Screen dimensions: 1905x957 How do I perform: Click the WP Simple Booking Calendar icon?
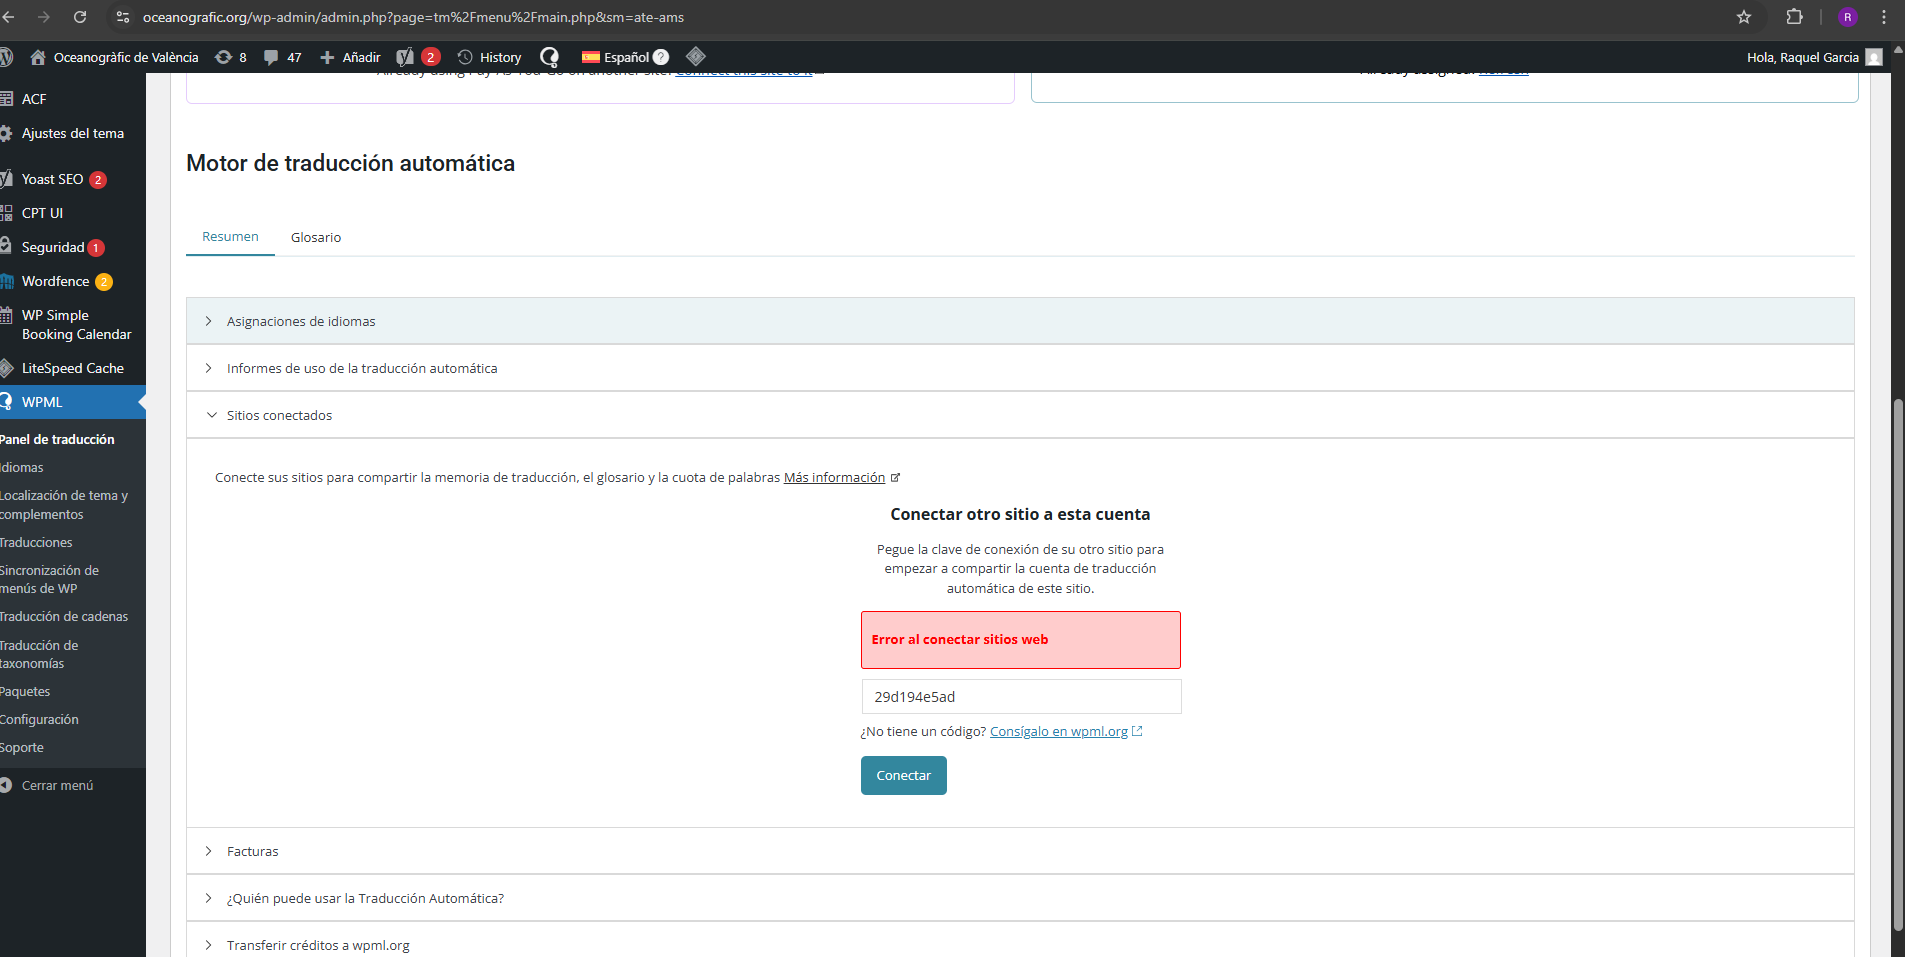6,315
